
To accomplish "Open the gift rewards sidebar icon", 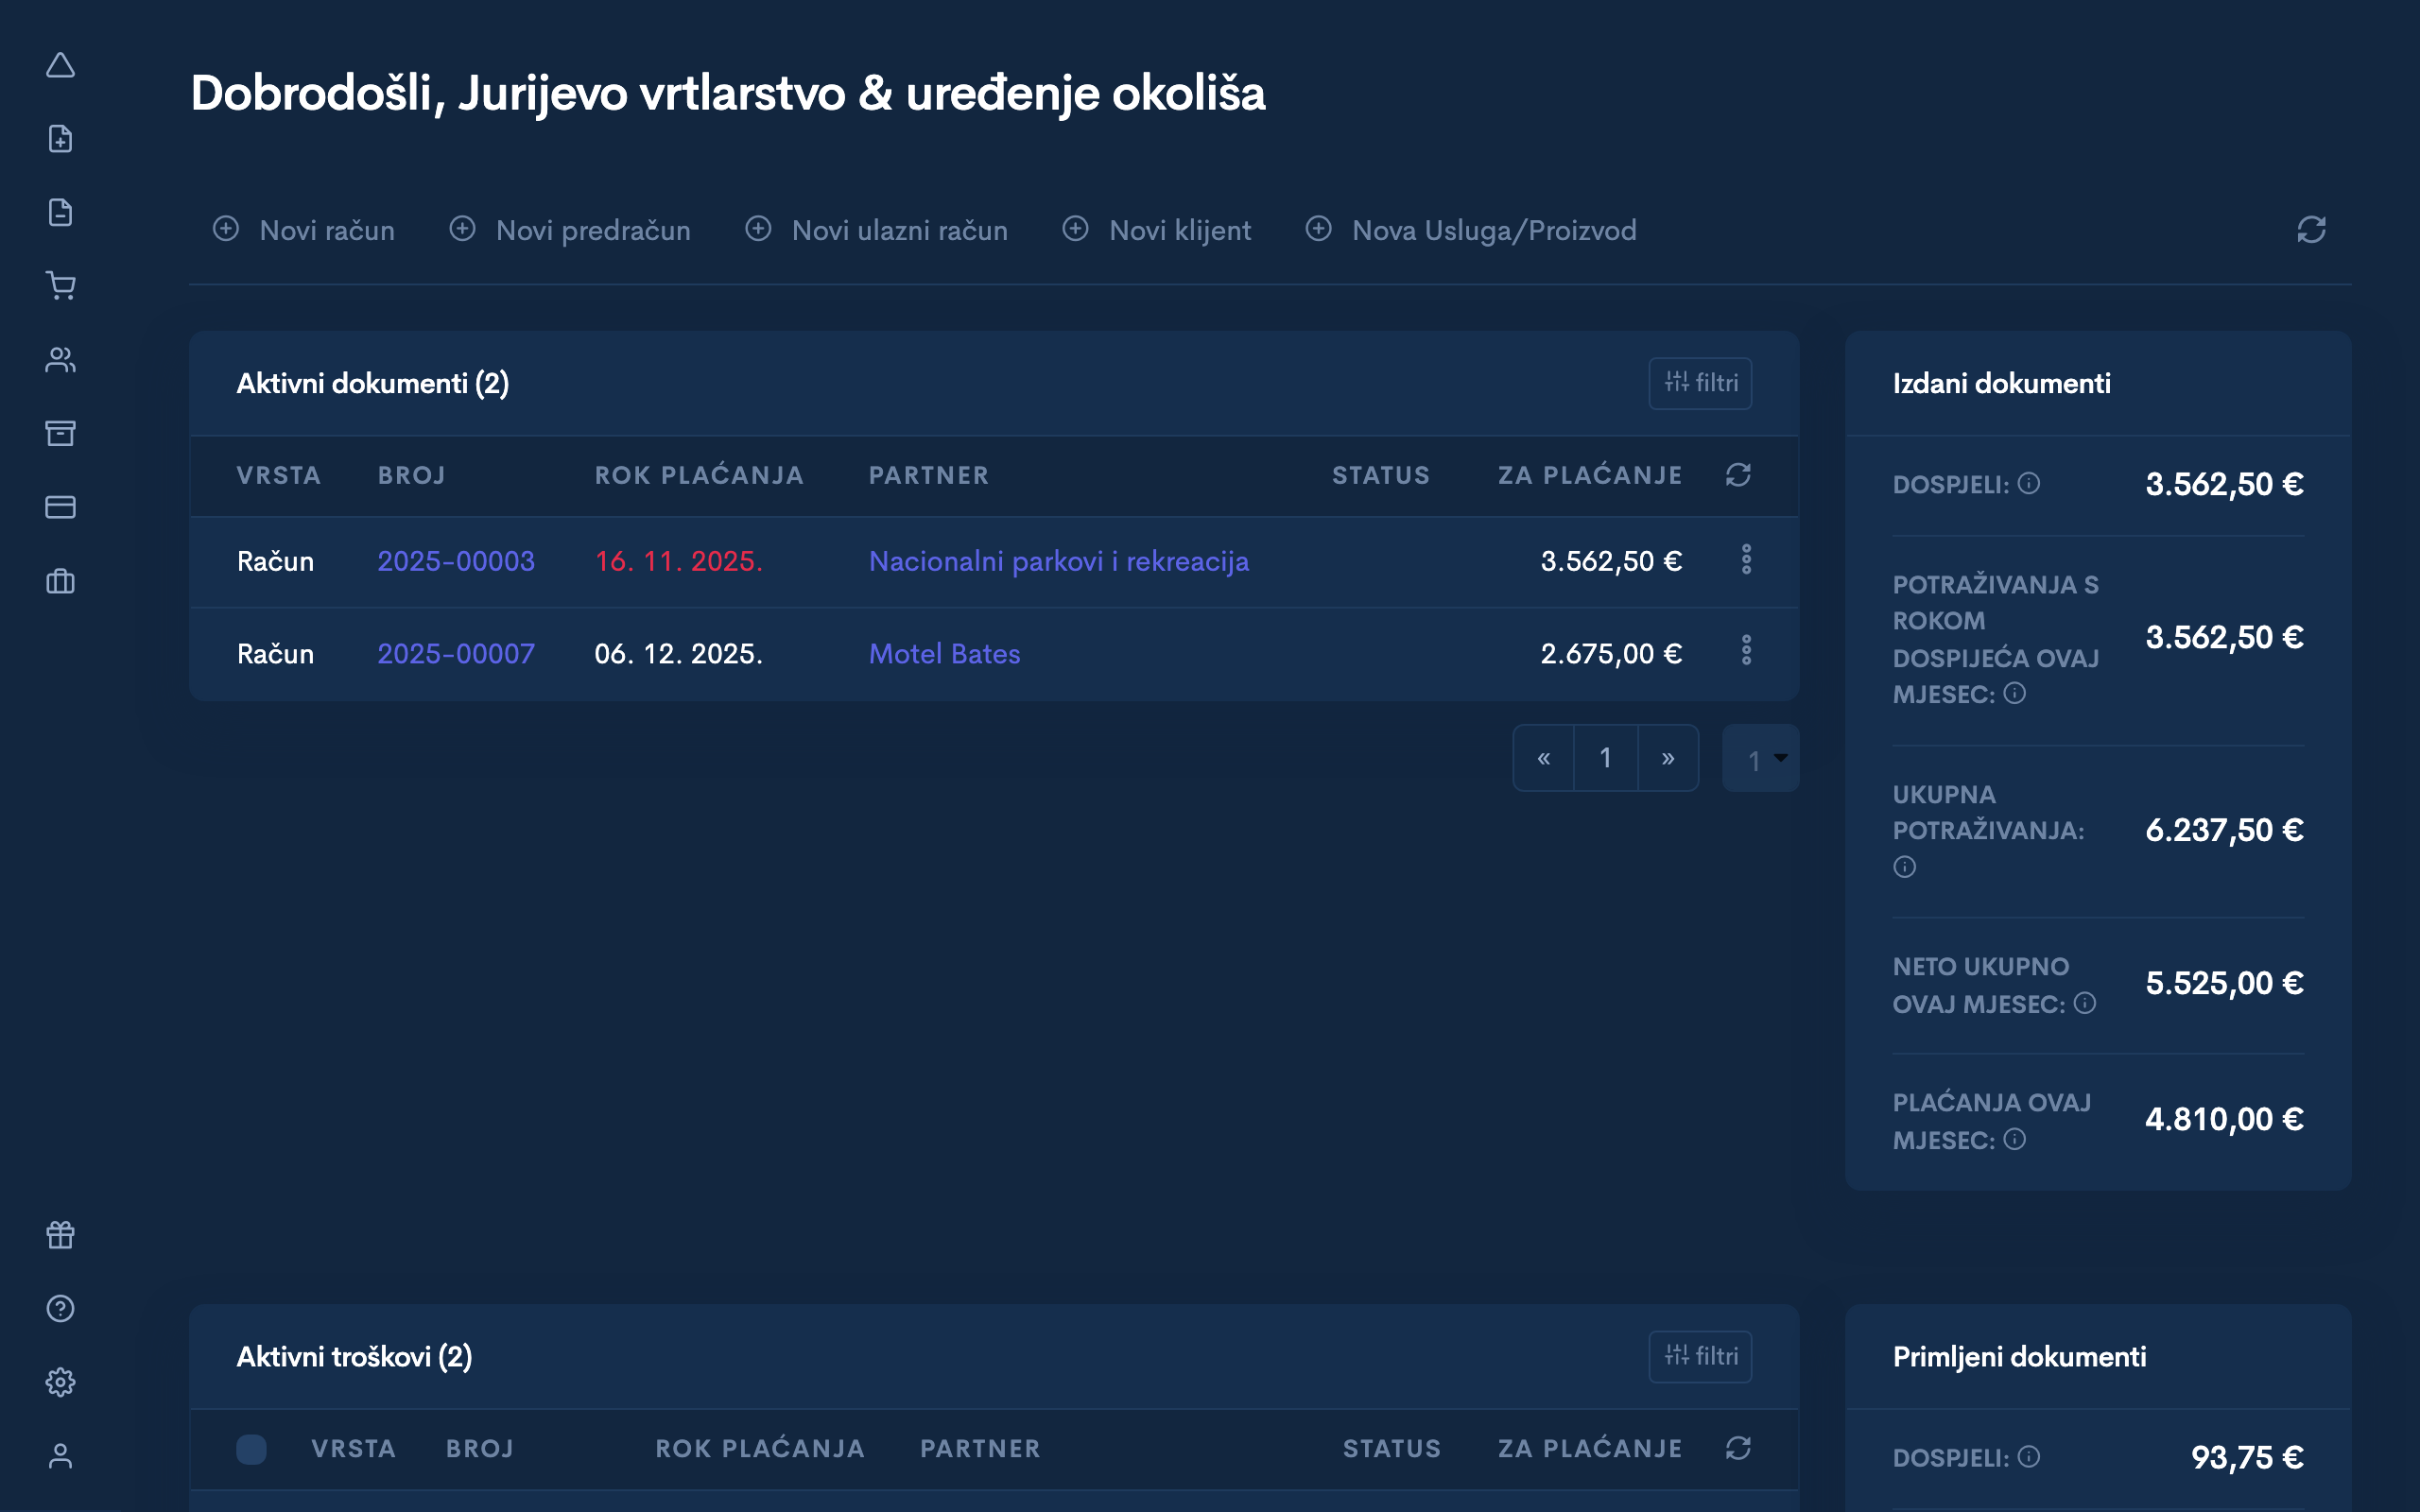I will coord(60,1235).
